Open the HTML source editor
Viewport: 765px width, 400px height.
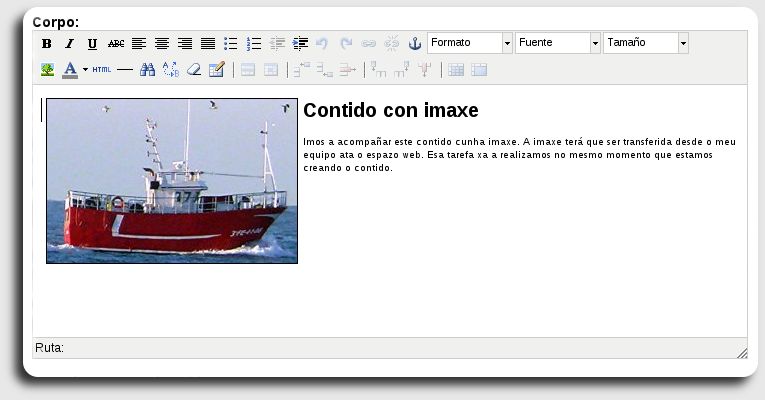[x=101, y=70]
